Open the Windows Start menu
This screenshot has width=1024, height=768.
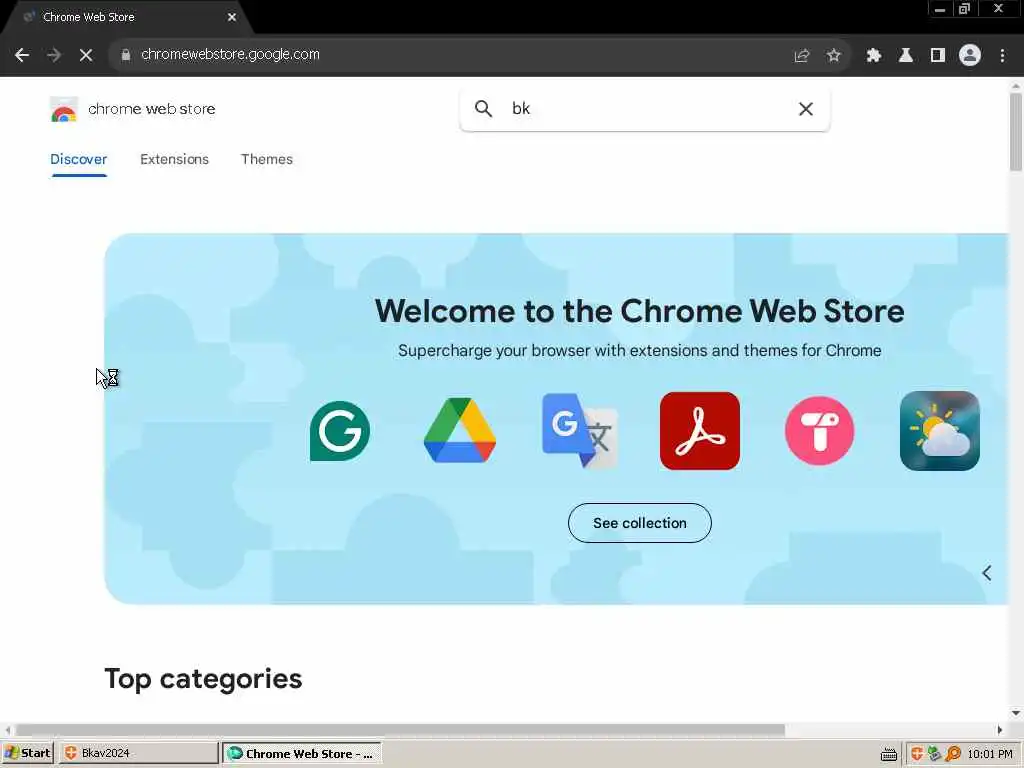click(x=27, y=754)
